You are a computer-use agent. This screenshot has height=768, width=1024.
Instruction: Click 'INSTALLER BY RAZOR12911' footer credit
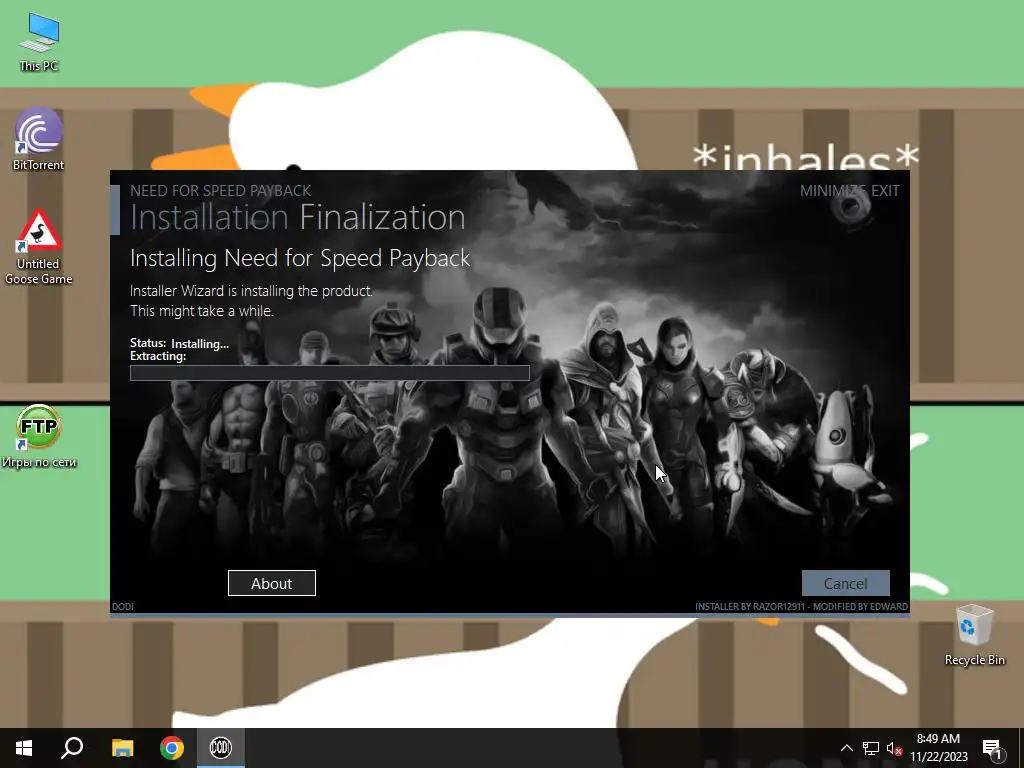tap(750, 607)
